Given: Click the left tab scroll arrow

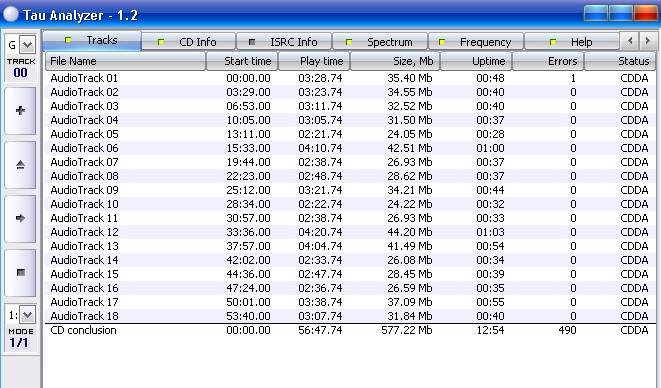Looking at the screenshot, I should pos(630,41).
